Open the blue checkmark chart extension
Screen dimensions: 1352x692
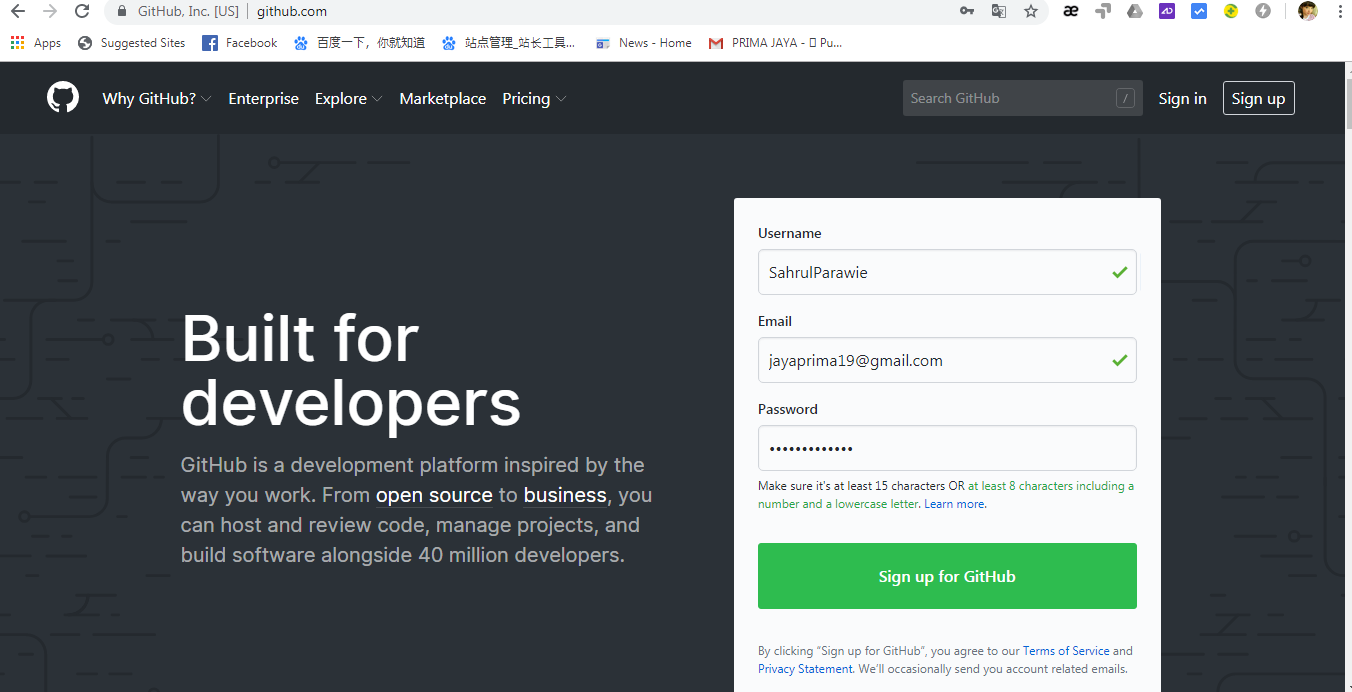[1199, 11]
